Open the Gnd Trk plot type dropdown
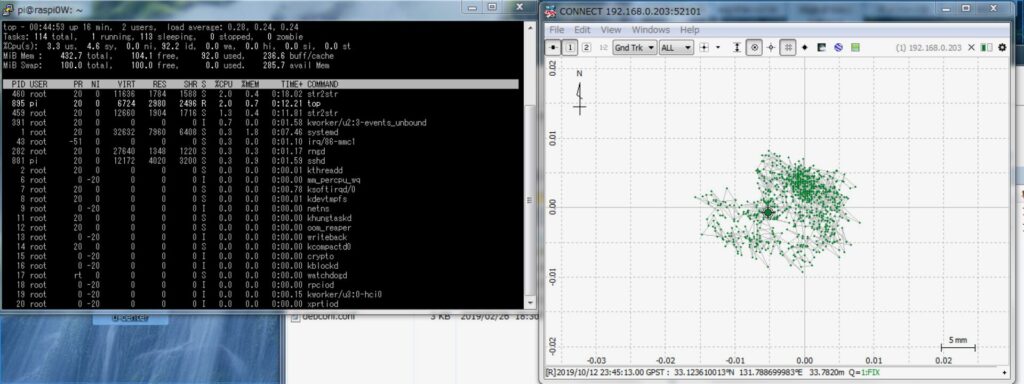The image size is (1024, 384). [x=635, y=48]
